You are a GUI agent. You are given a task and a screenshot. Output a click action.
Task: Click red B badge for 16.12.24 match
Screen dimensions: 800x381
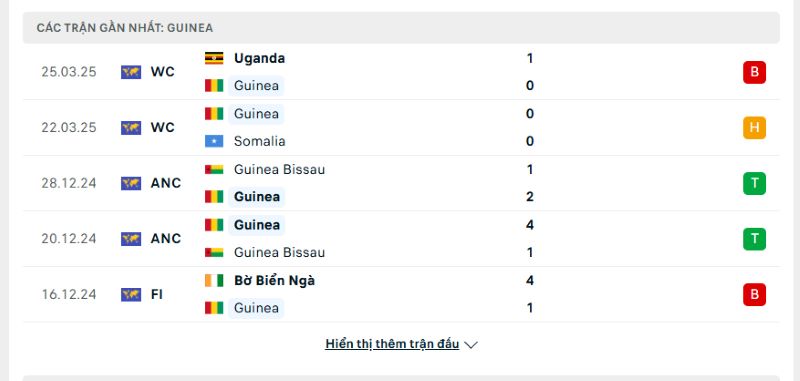click(754, 294)
